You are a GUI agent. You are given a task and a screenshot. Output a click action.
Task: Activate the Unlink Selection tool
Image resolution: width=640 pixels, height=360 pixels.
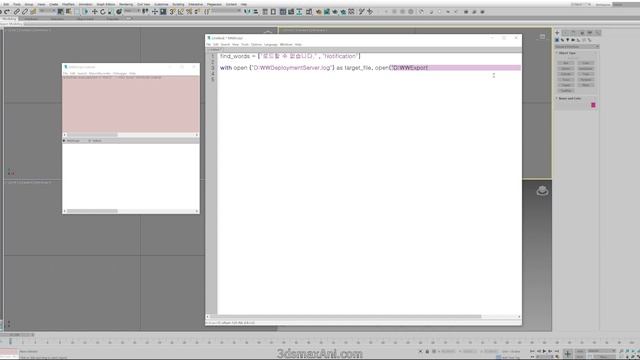pyautogui.click(x=24, y=12)
